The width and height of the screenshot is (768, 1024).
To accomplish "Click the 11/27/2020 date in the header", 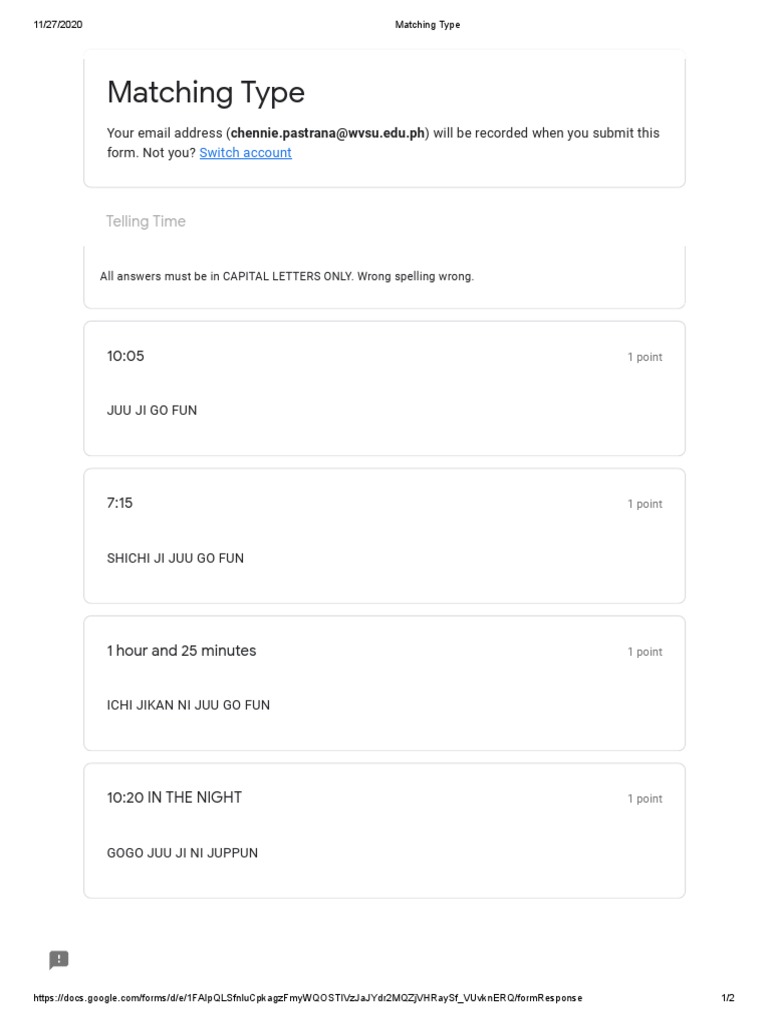I will click(x=58, y=25).
